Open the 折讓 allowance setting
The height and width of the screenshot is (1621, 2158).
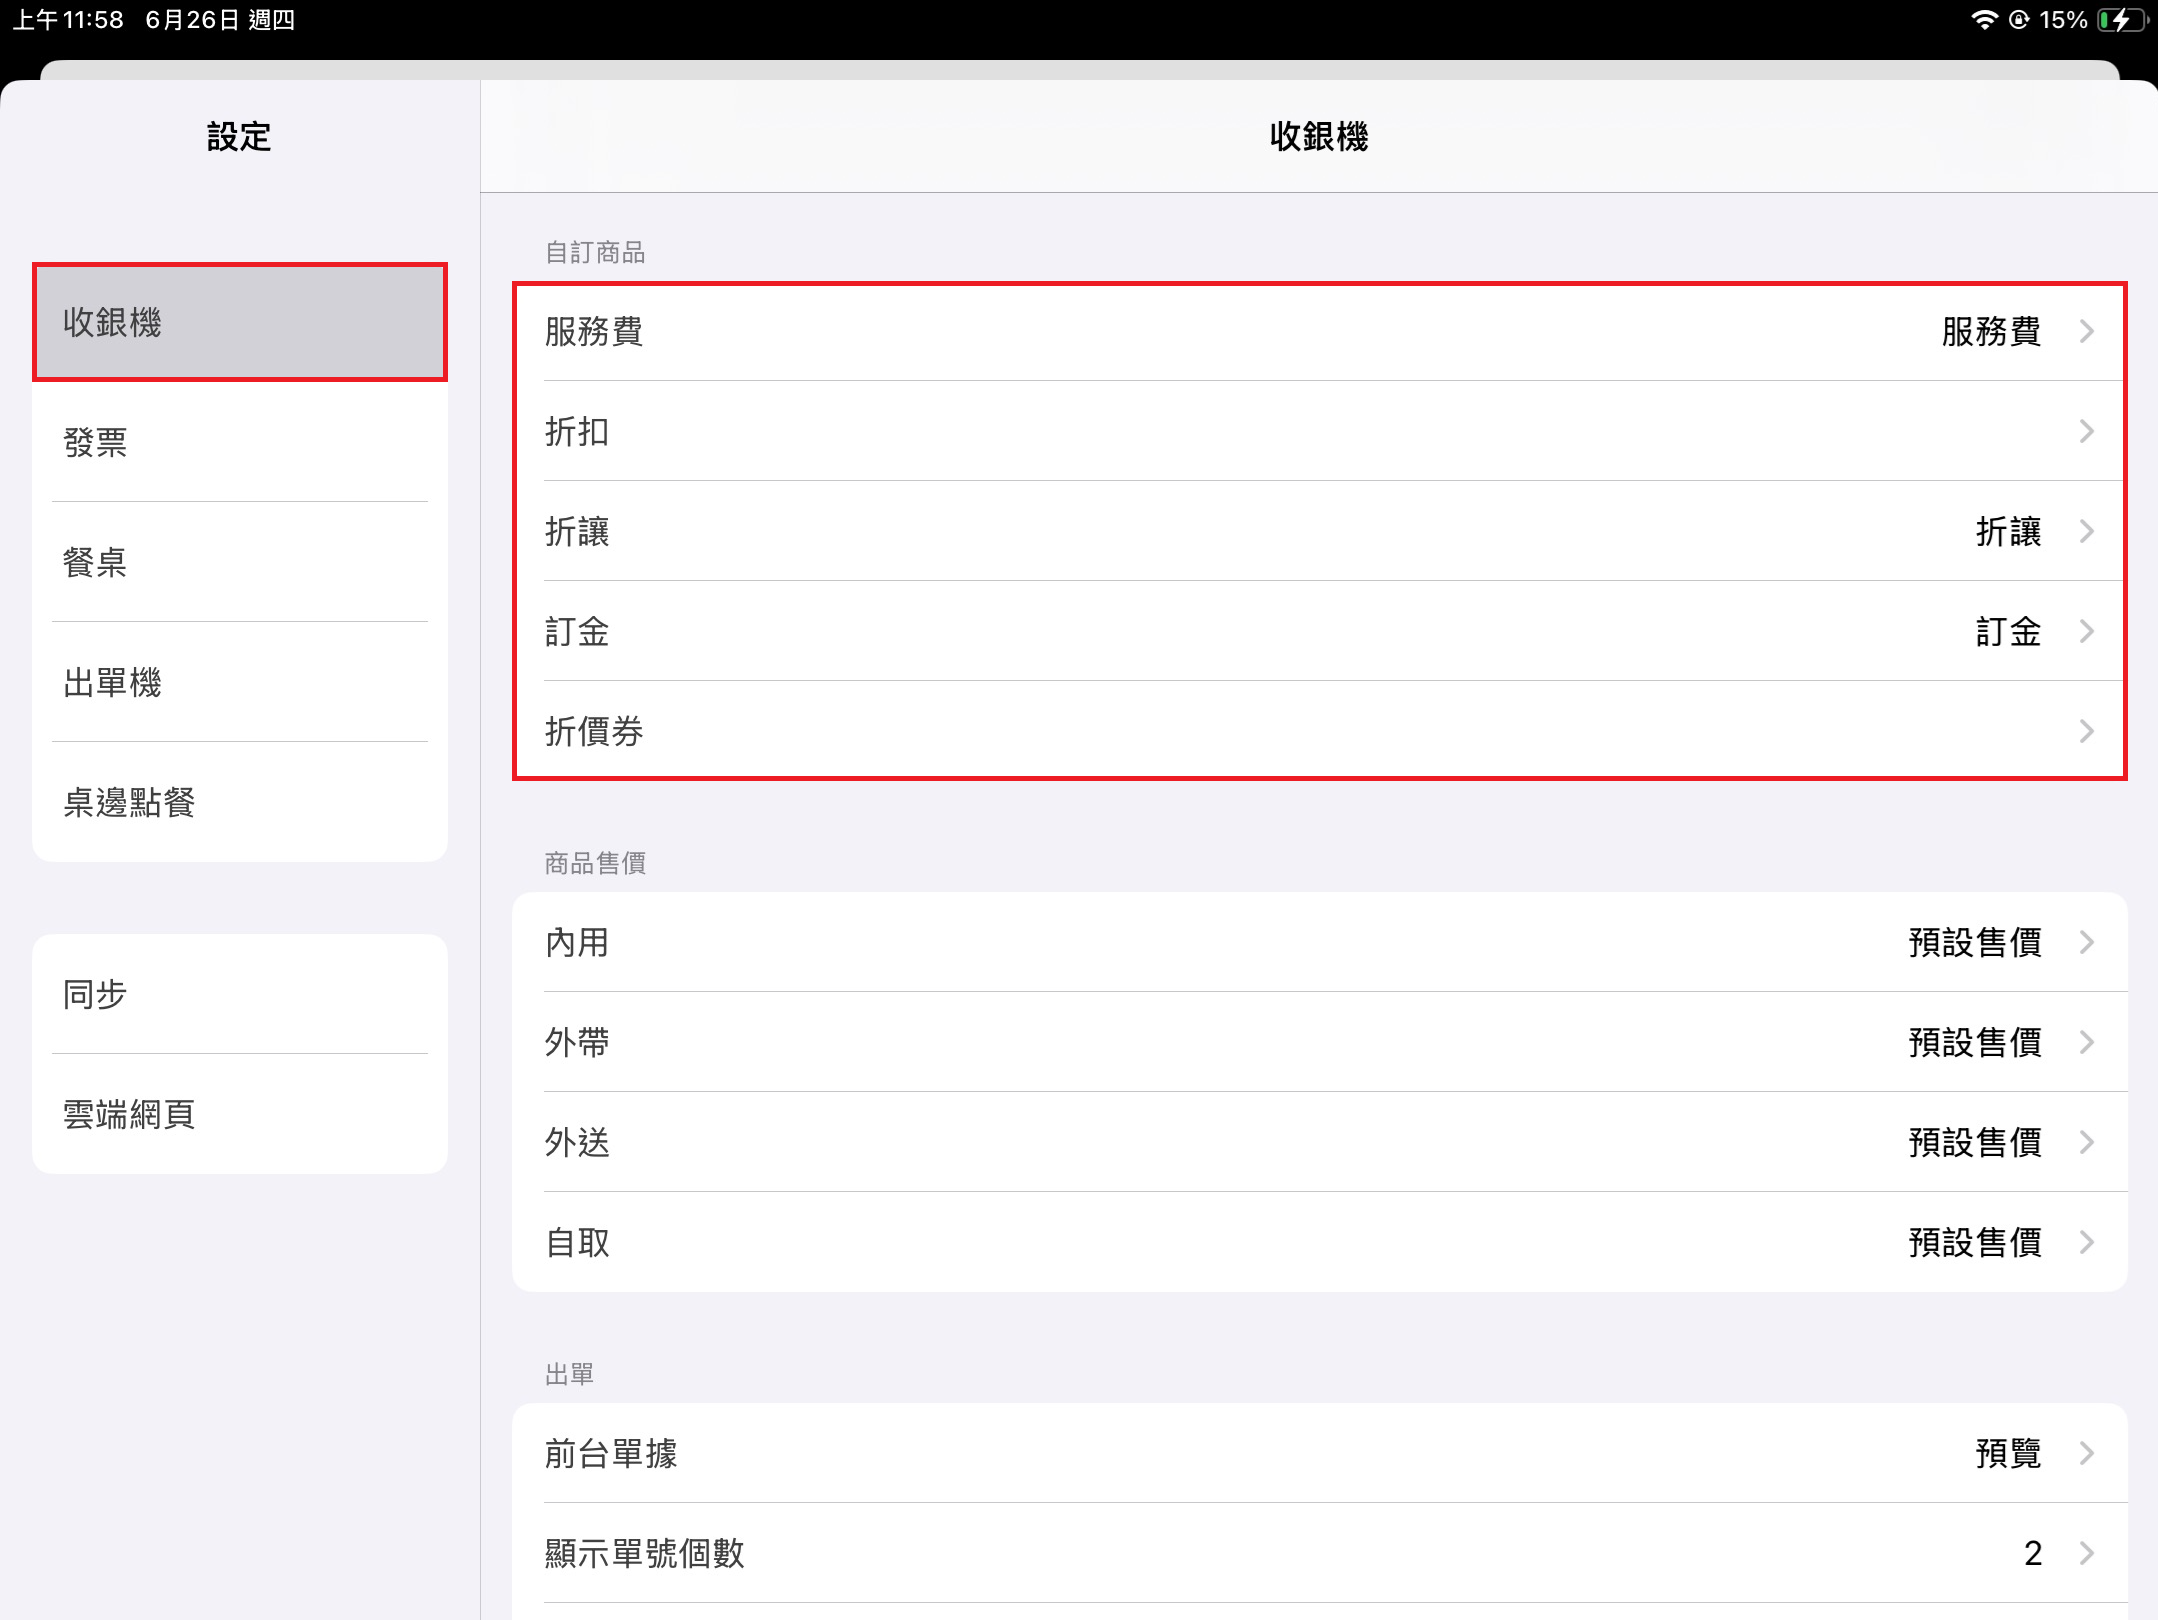1318,532
